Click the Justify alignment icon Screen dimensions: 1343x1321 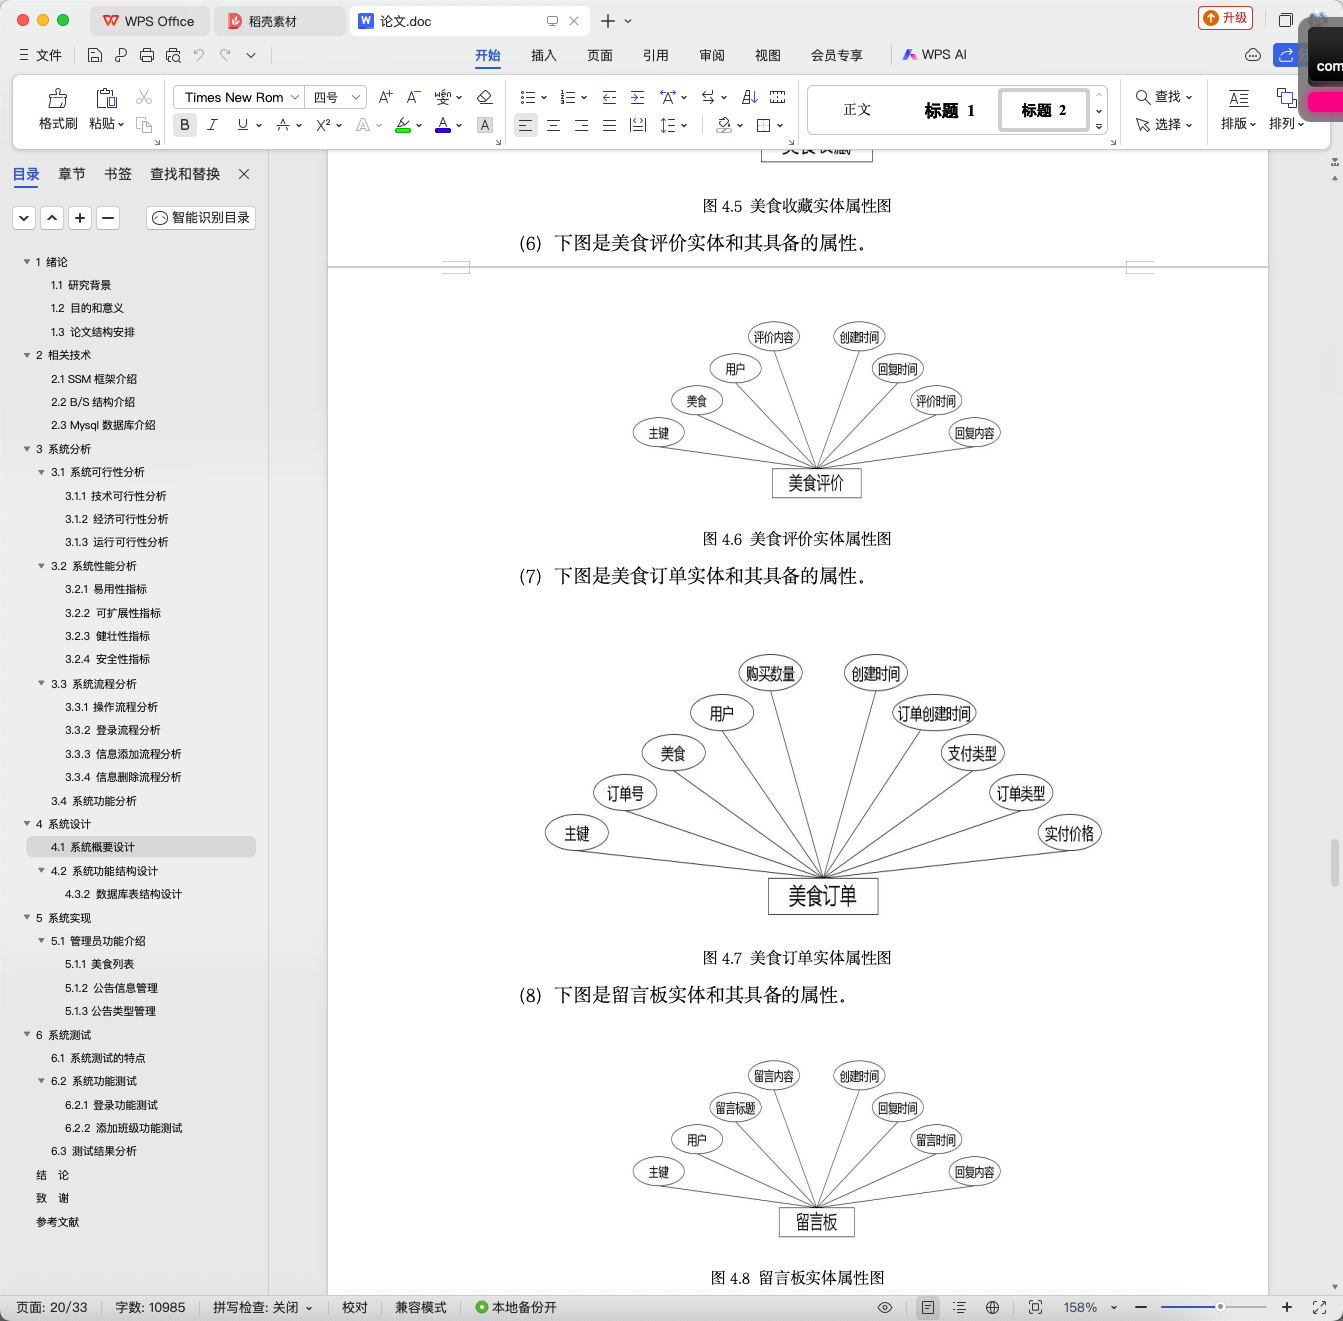click(609, 125)
